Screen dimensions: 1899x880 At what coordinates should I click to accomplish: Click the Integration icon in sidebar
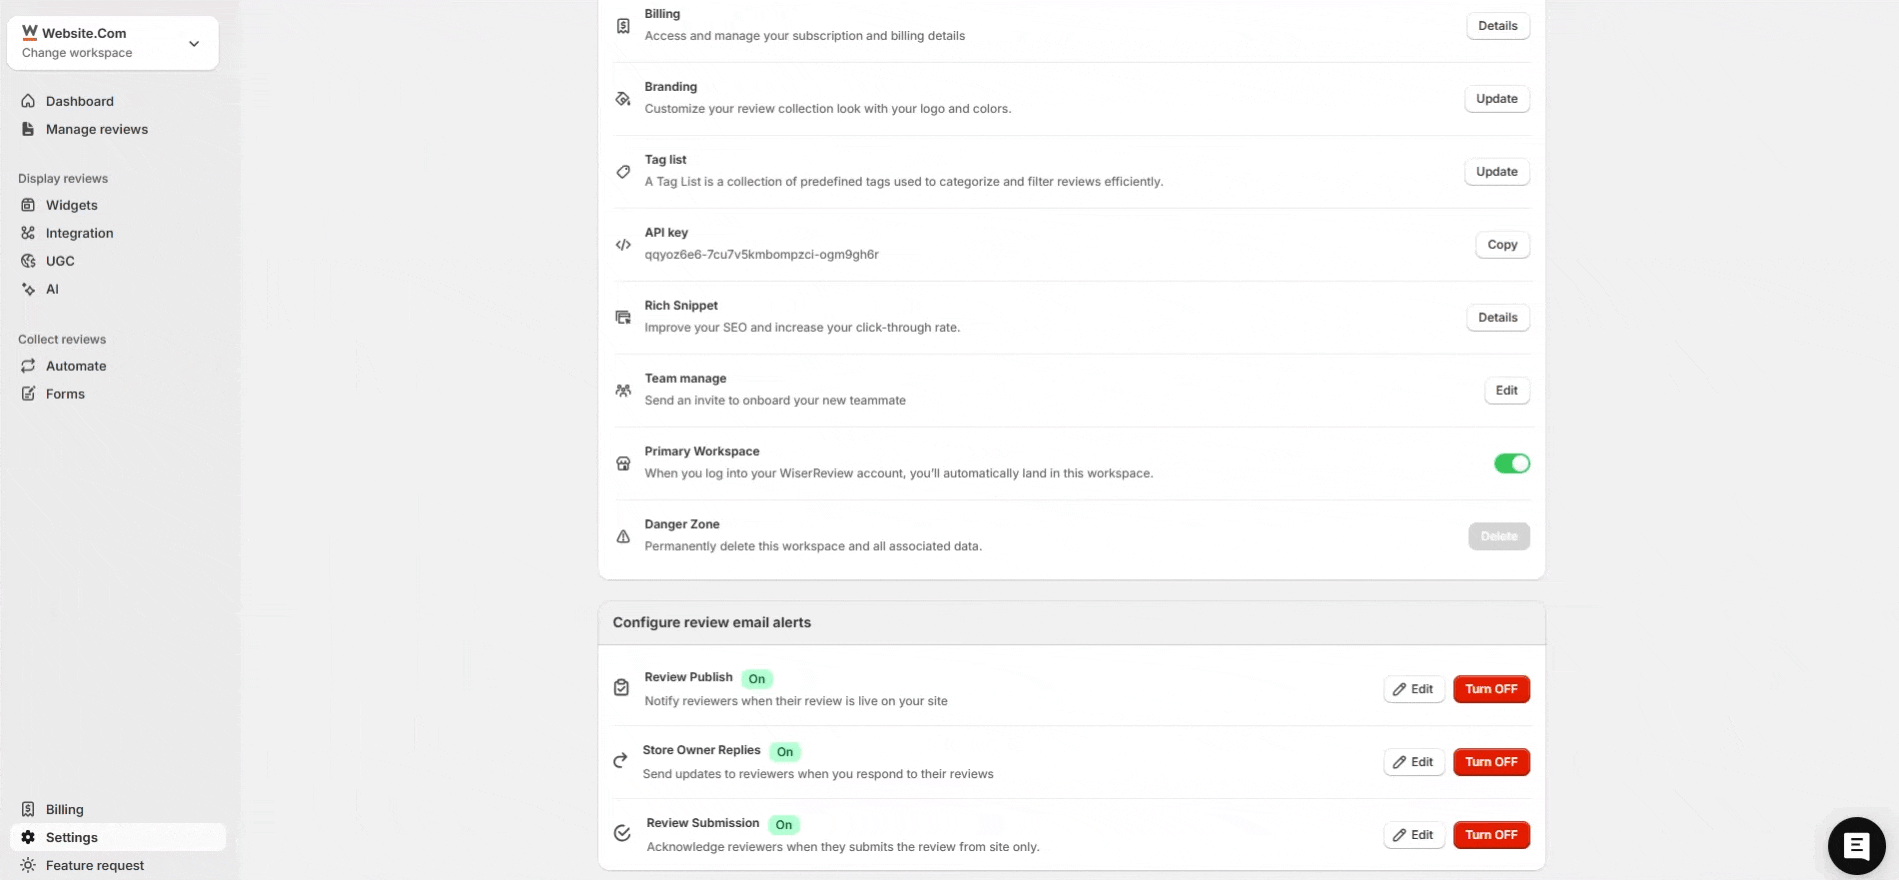tap(28, 233)
